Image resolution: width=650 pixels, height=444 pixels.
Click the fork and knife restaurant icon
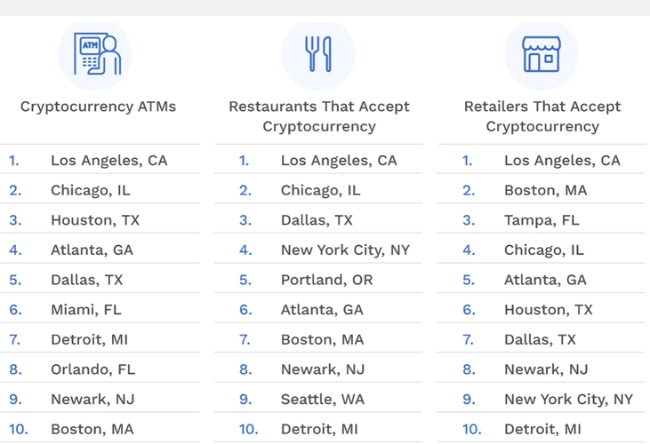[x=318, y=54]
